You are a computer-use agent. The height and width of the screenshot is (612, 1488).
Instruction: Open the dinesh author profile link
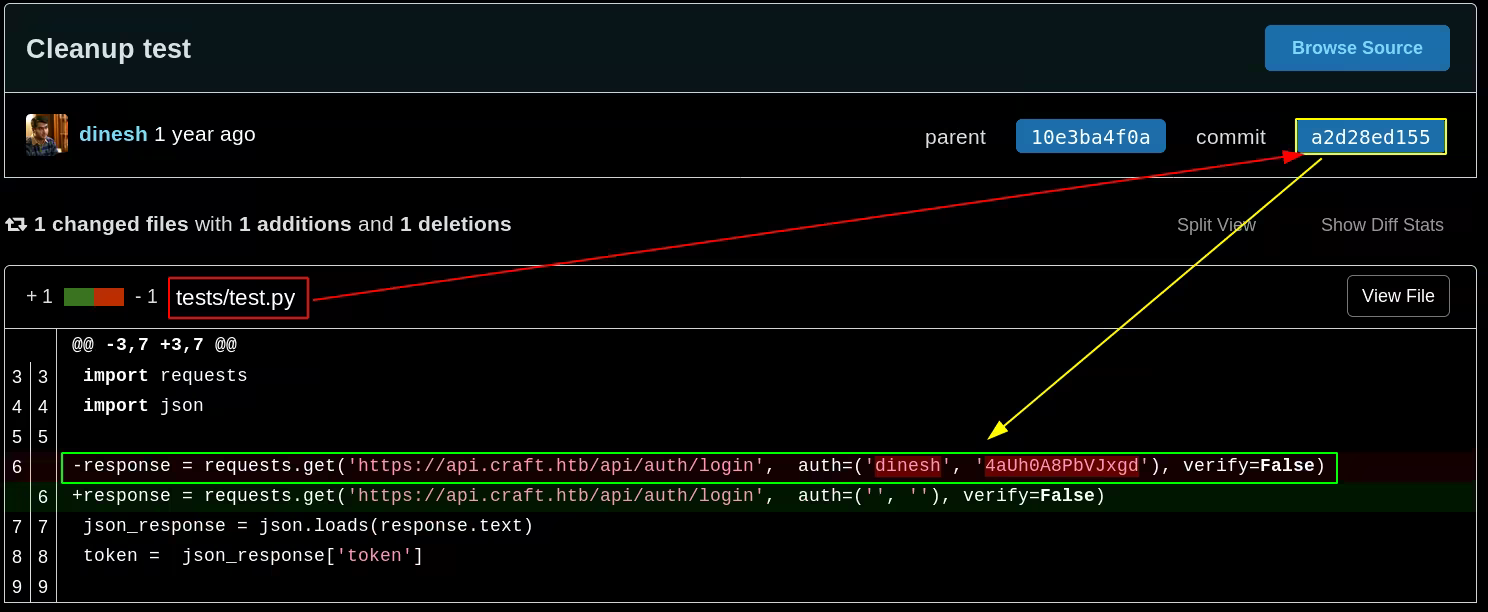(x=113, y=134)
